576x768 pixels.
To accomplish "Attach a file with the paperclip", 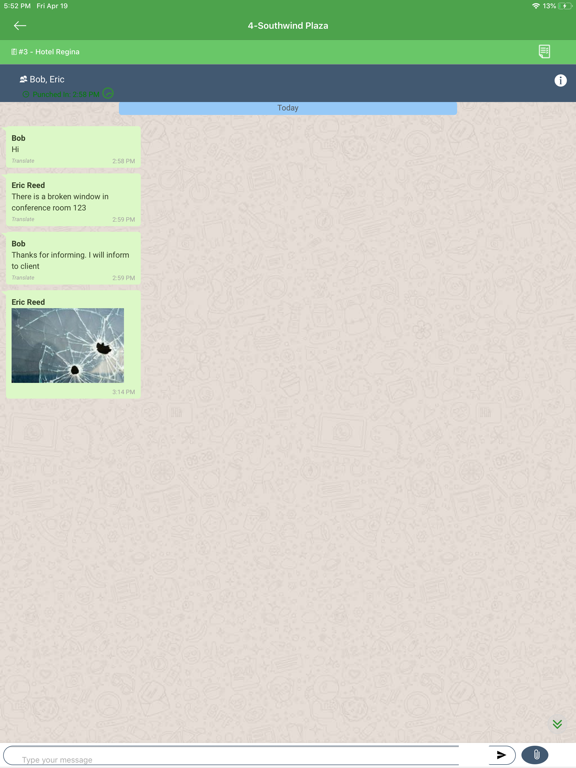I will (535, 755).
